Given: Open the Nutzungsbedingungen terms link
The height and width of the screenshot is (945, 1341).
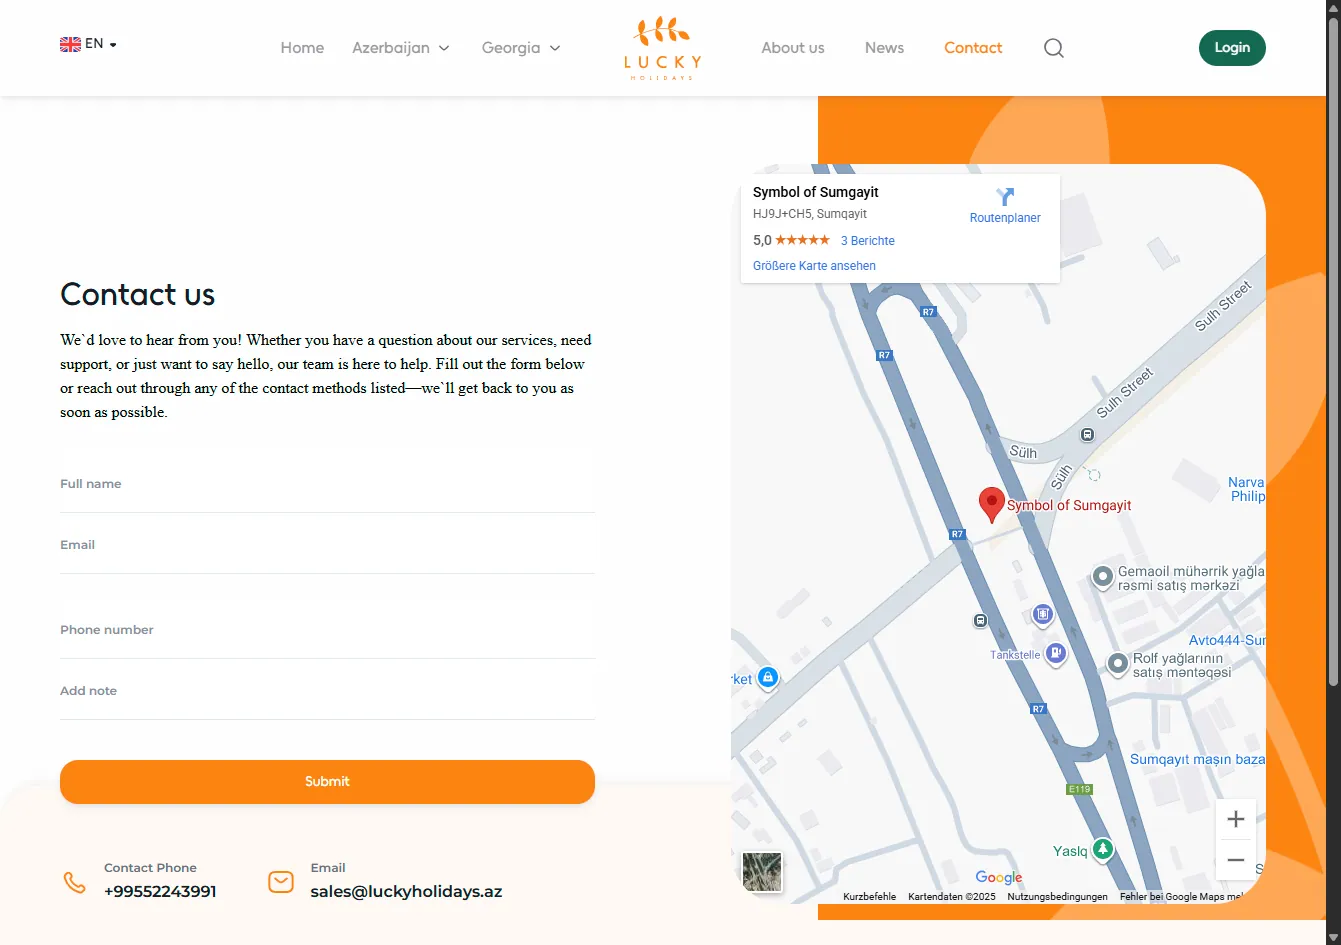Looking at the screenshot, I should (x=1057, y=897).
